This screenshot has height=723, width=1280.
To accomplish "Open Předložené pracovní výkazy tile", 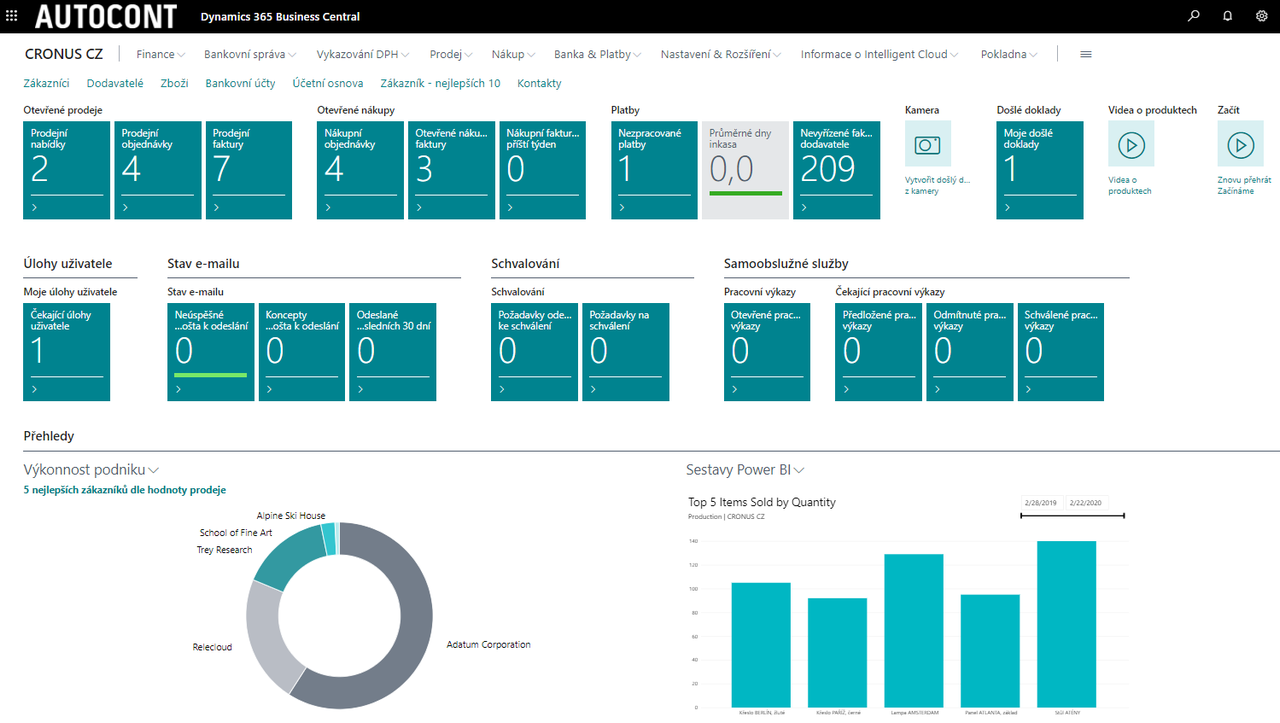I will click(878, 352).
